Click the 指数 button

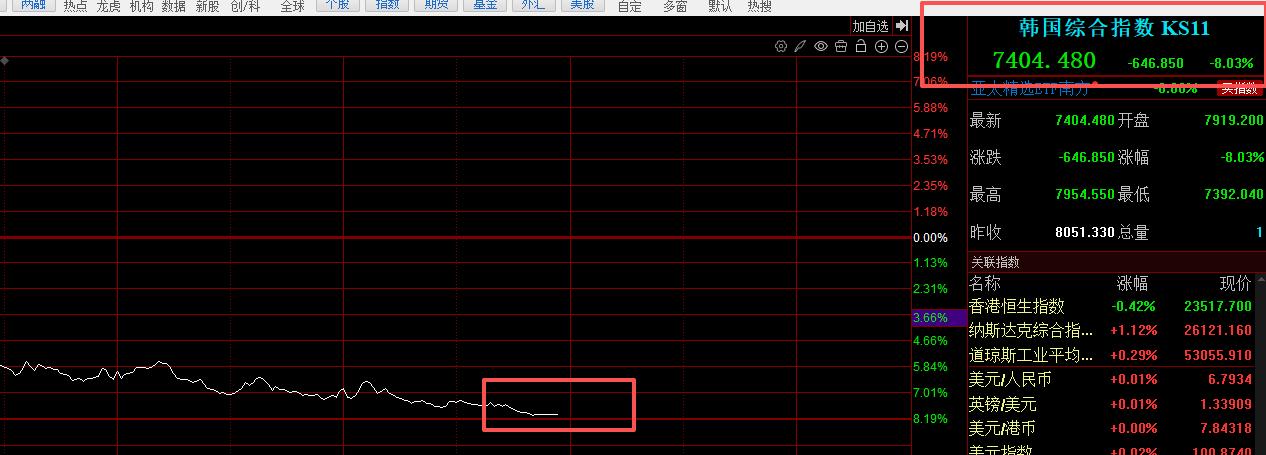click(x=388, y=5)
